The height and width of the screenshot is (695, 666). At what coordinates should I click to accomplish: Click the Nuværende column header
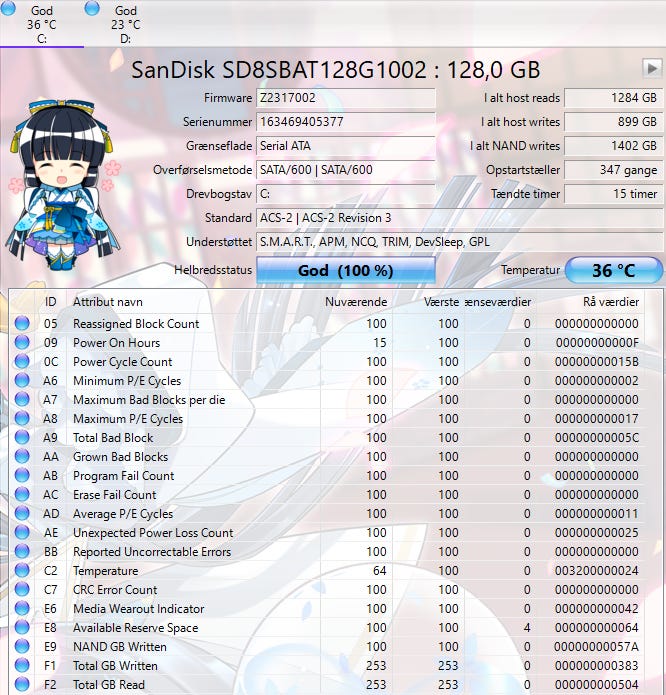[x=356, y=302]
